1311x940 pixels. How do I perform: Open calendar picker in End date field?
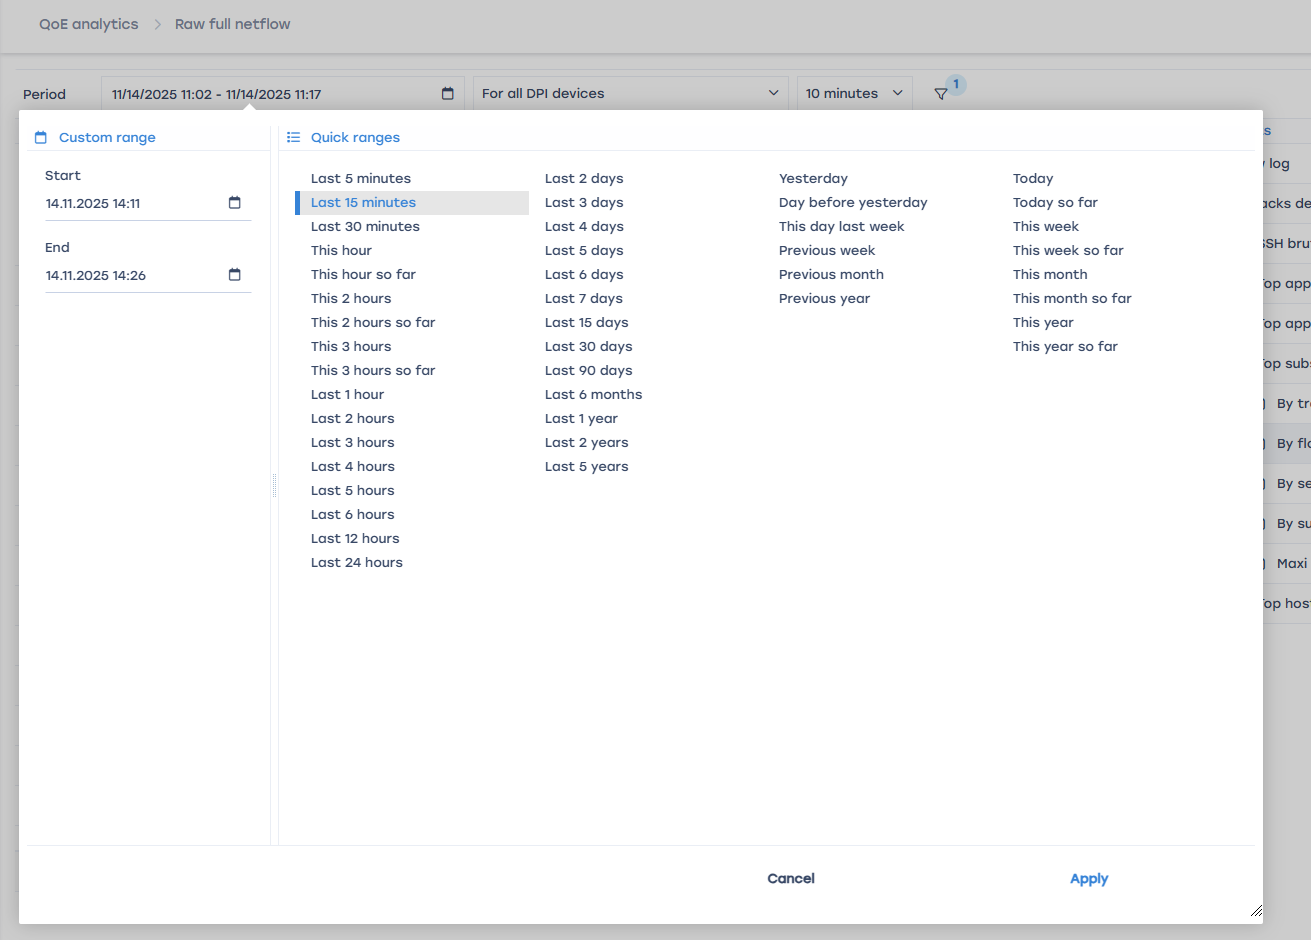click(x=235, y=275)
